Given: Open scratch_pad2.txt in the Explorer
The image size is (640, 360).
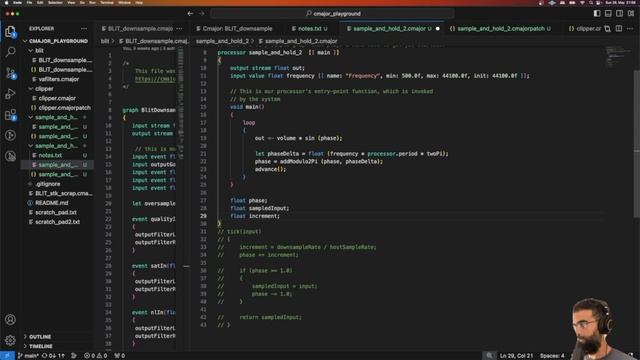Looking at the screenshot, I should [58, 222].
